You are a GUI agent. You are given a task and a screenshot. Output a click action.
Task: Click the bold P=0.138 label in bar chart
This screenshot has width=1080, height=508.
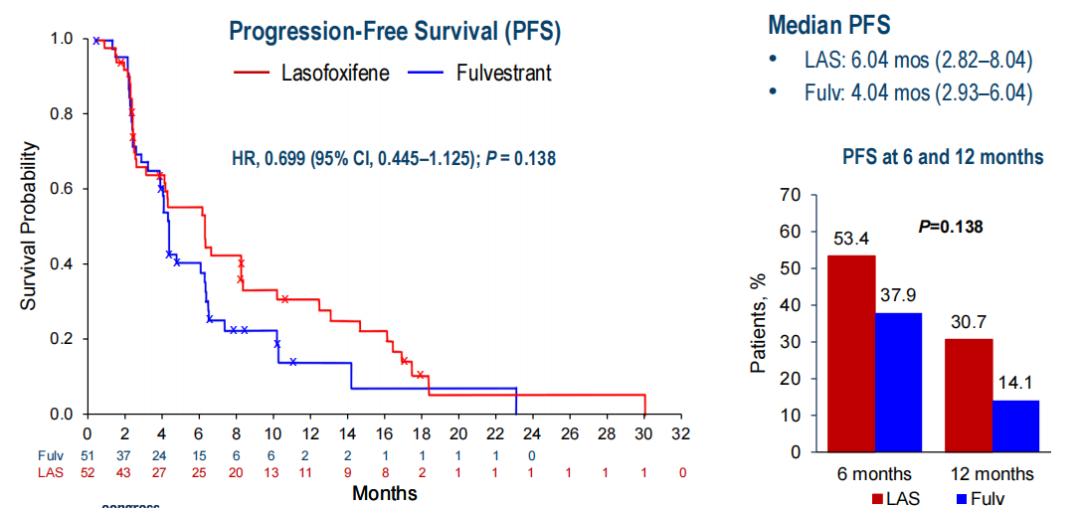click(950, 227)
